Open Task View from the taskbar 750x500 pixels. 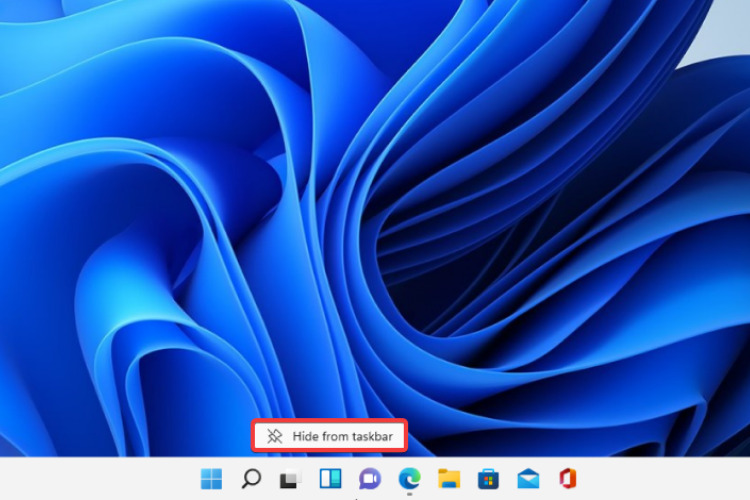tap(290, 478)
